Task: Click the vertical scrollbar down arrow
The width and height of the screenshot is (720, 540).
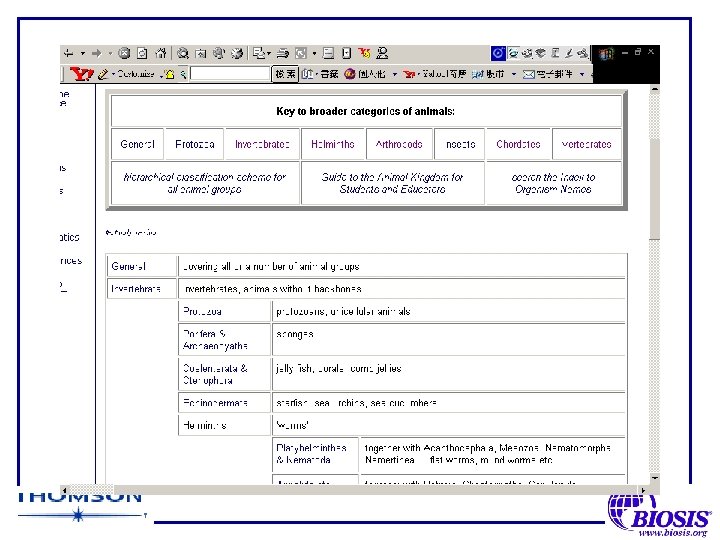Action: [x=655, y=478]
